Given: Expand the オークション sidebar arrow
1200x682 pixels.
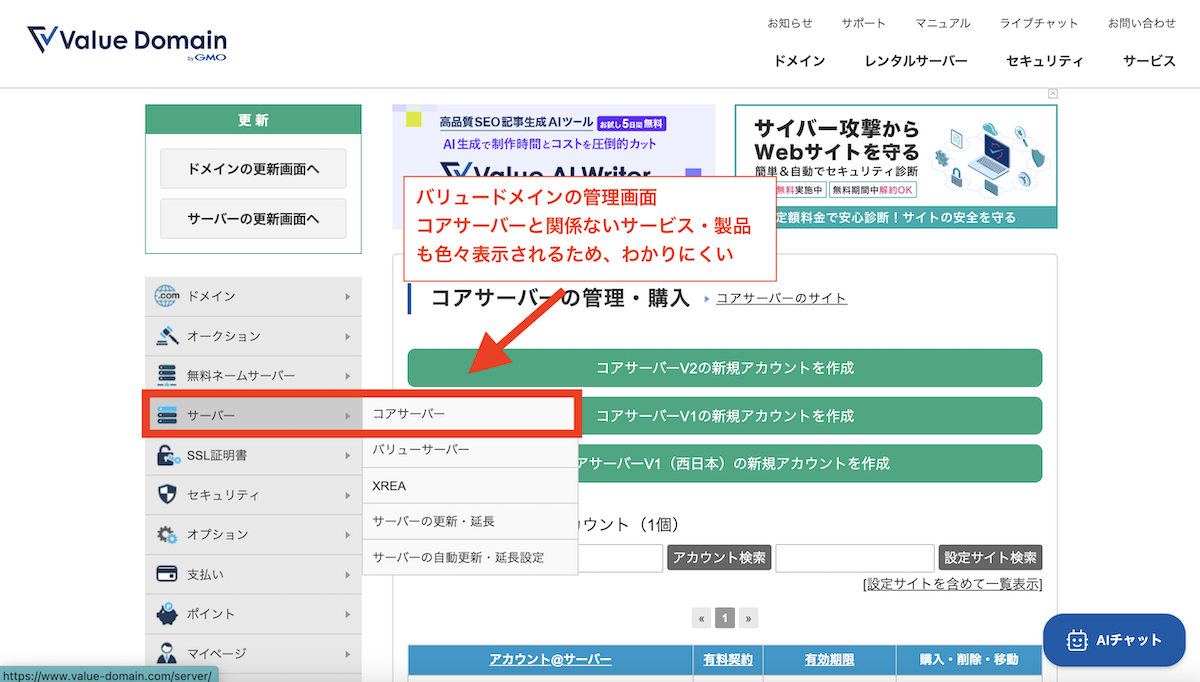Looking at the screenshot, I should (348, 336).
